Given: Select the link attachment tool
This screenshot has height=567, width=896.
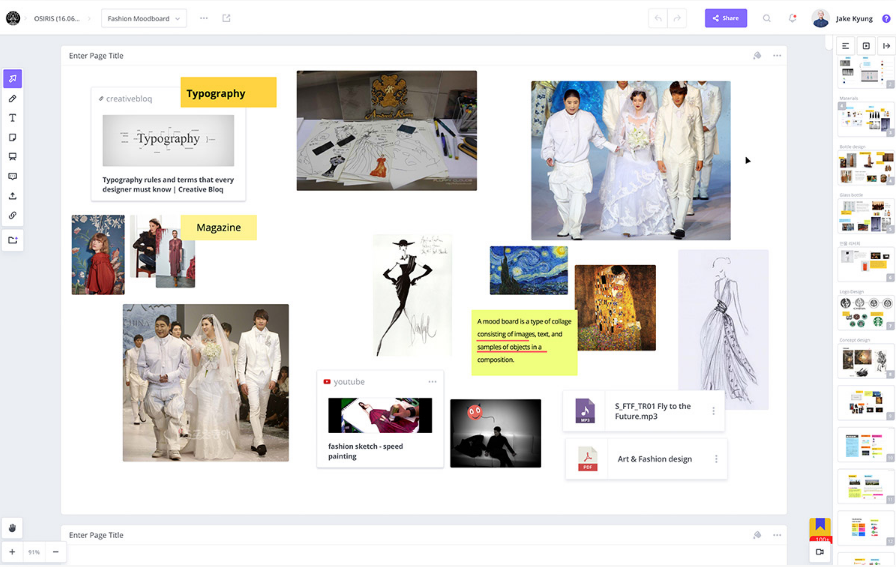Looking at the screenshot, I should [x=13, y=215].
